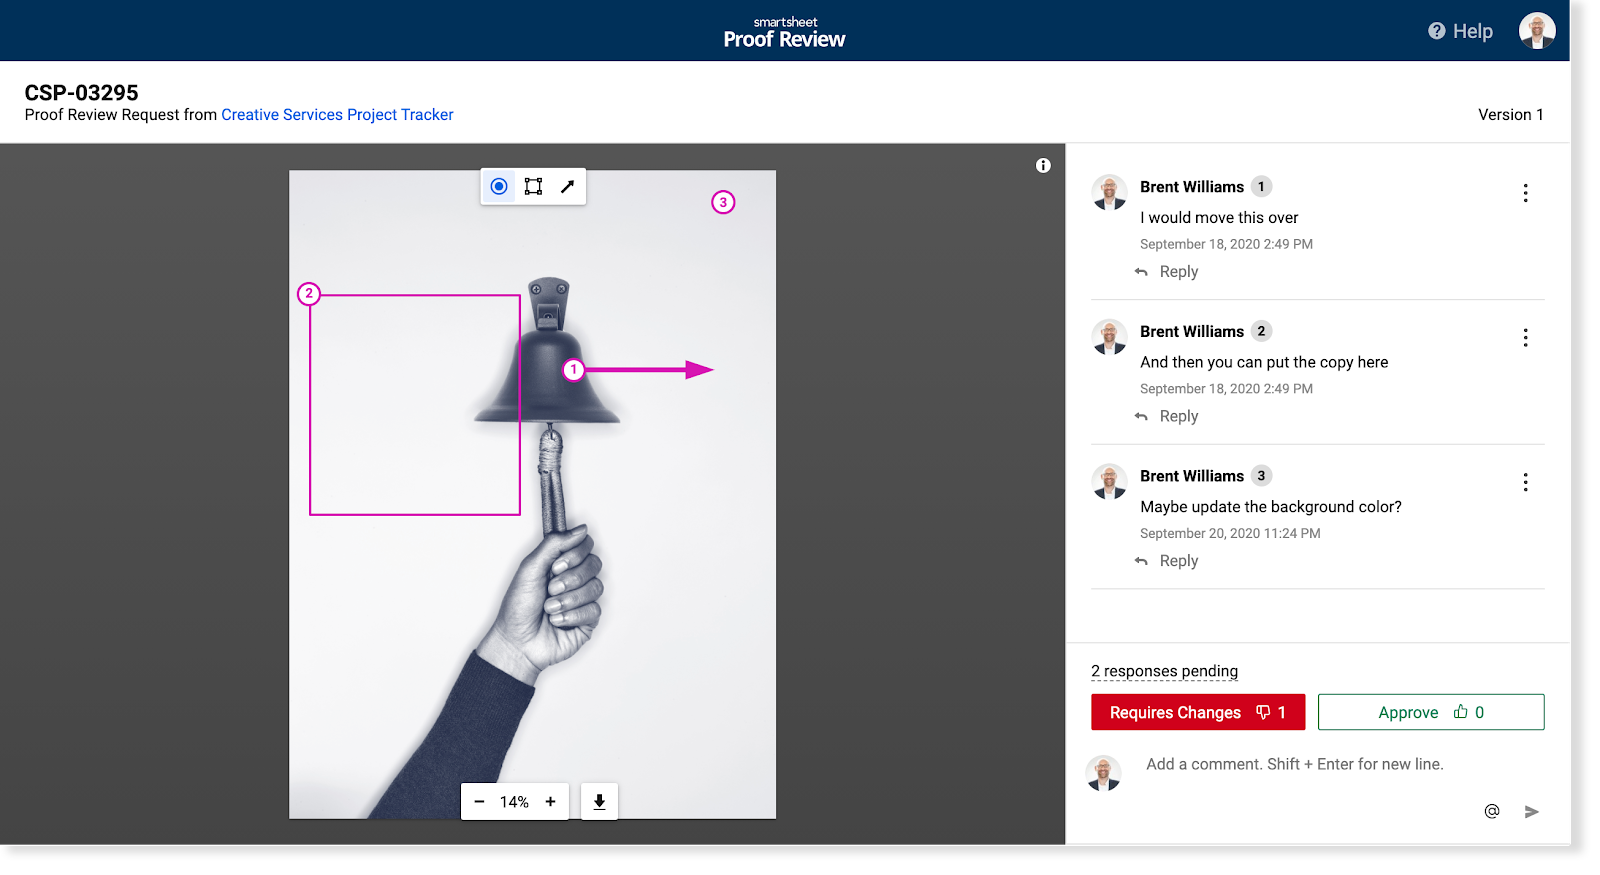Click the Requires Changes button

1197,712
